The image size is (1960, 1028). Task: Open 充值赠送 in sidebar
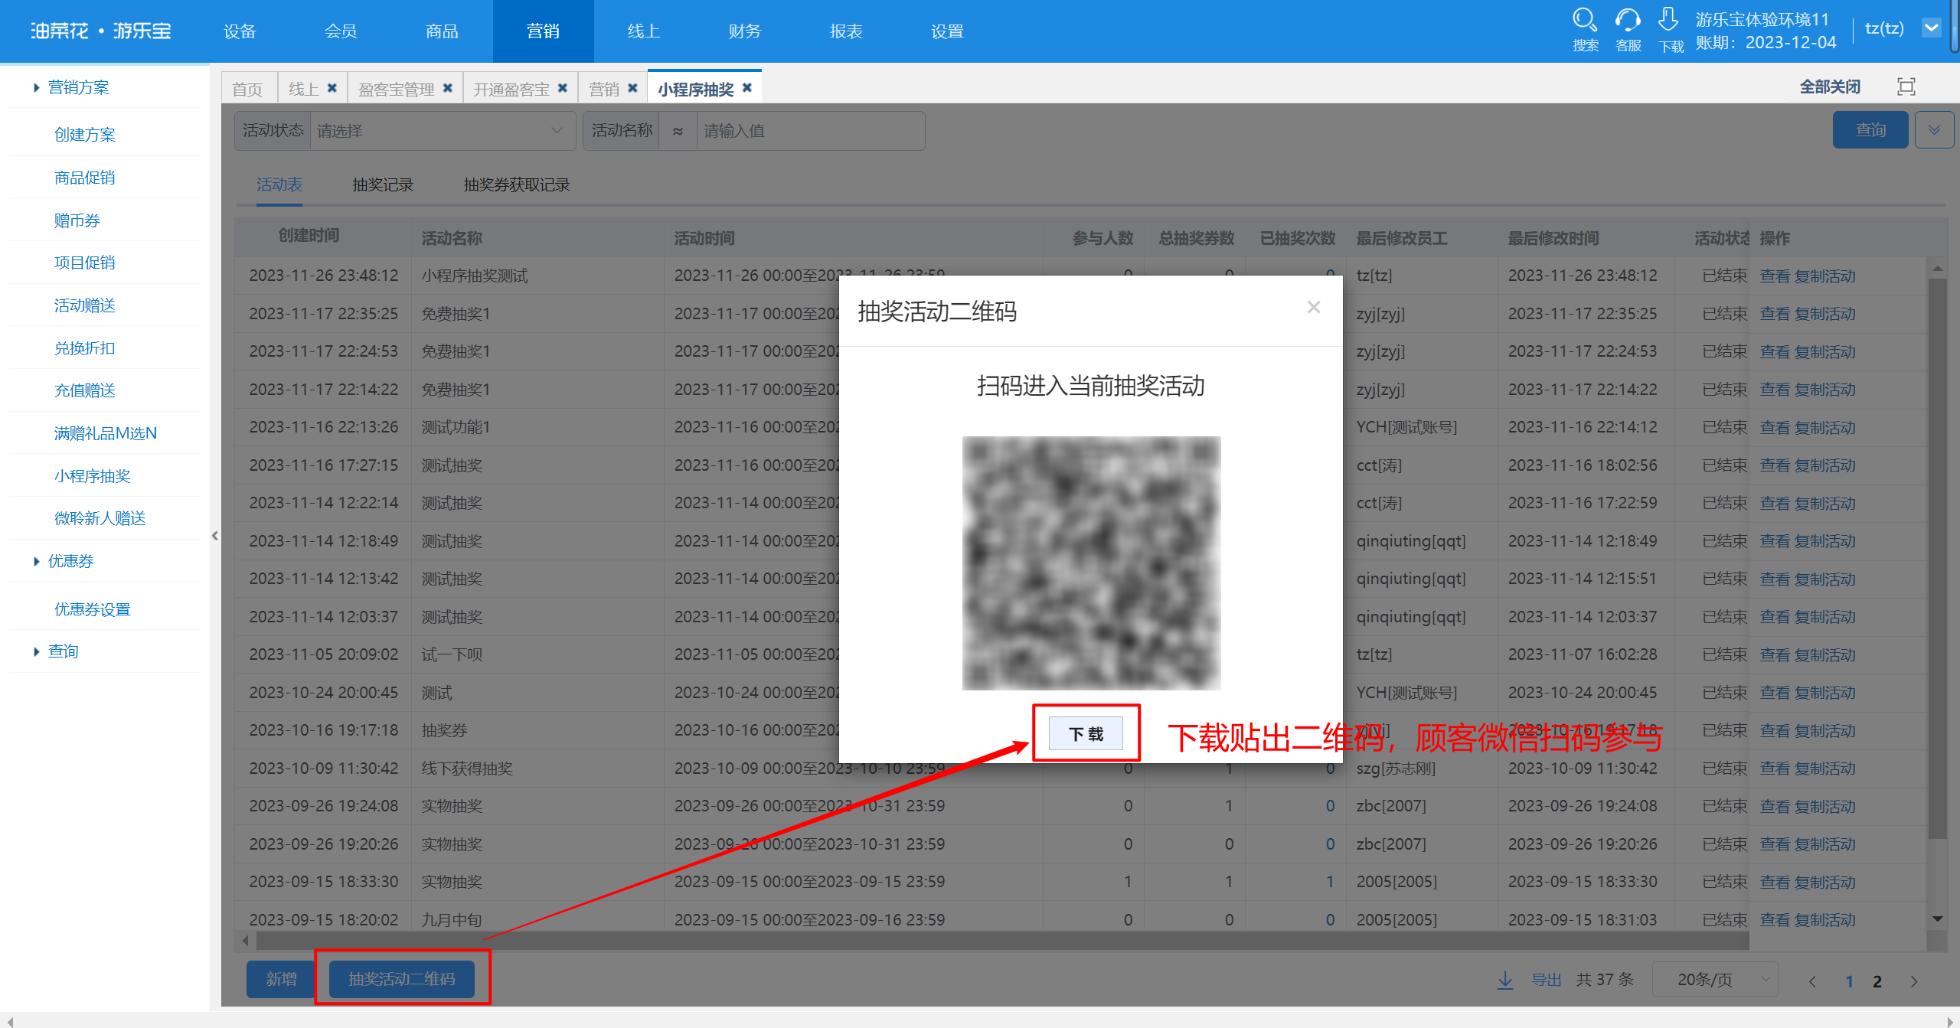tap(85, 390)
